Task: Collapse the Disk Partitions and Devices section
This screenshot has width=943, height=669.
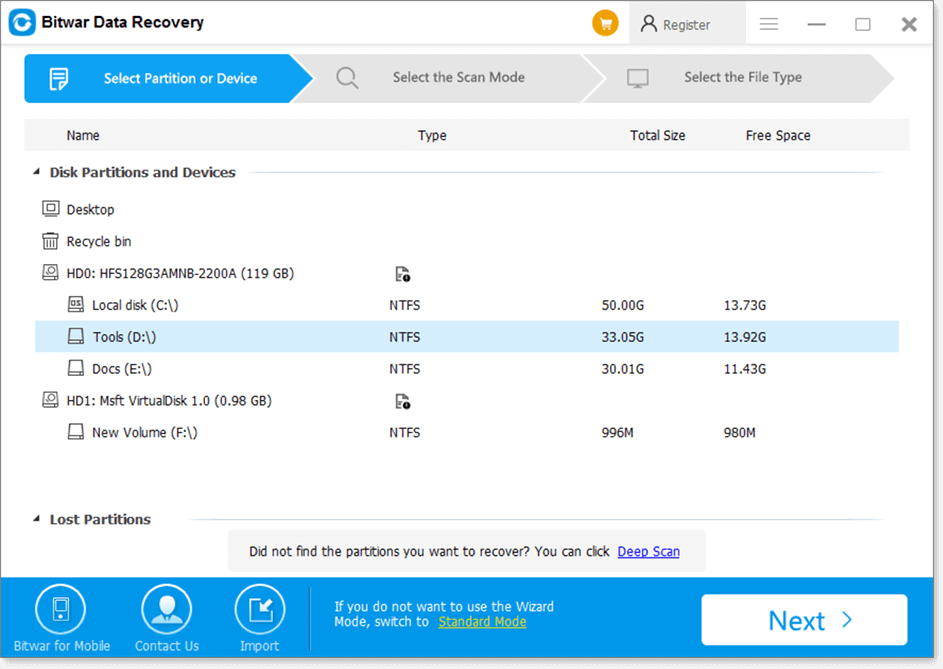Action: click(x=38, y=173)
